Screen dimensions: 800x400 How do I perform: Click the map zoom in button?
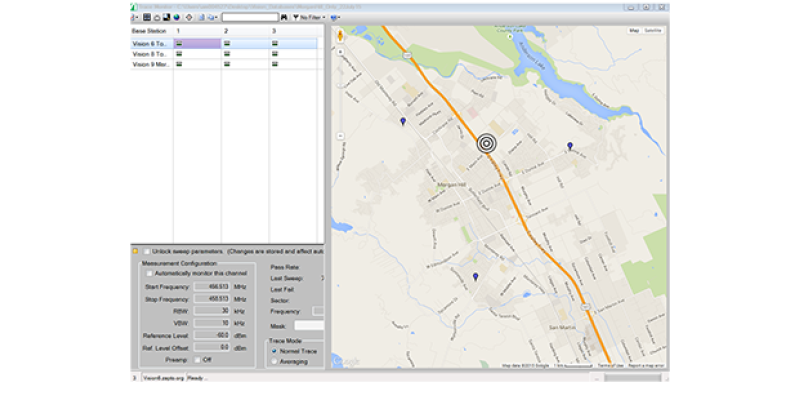coord(341,52)
